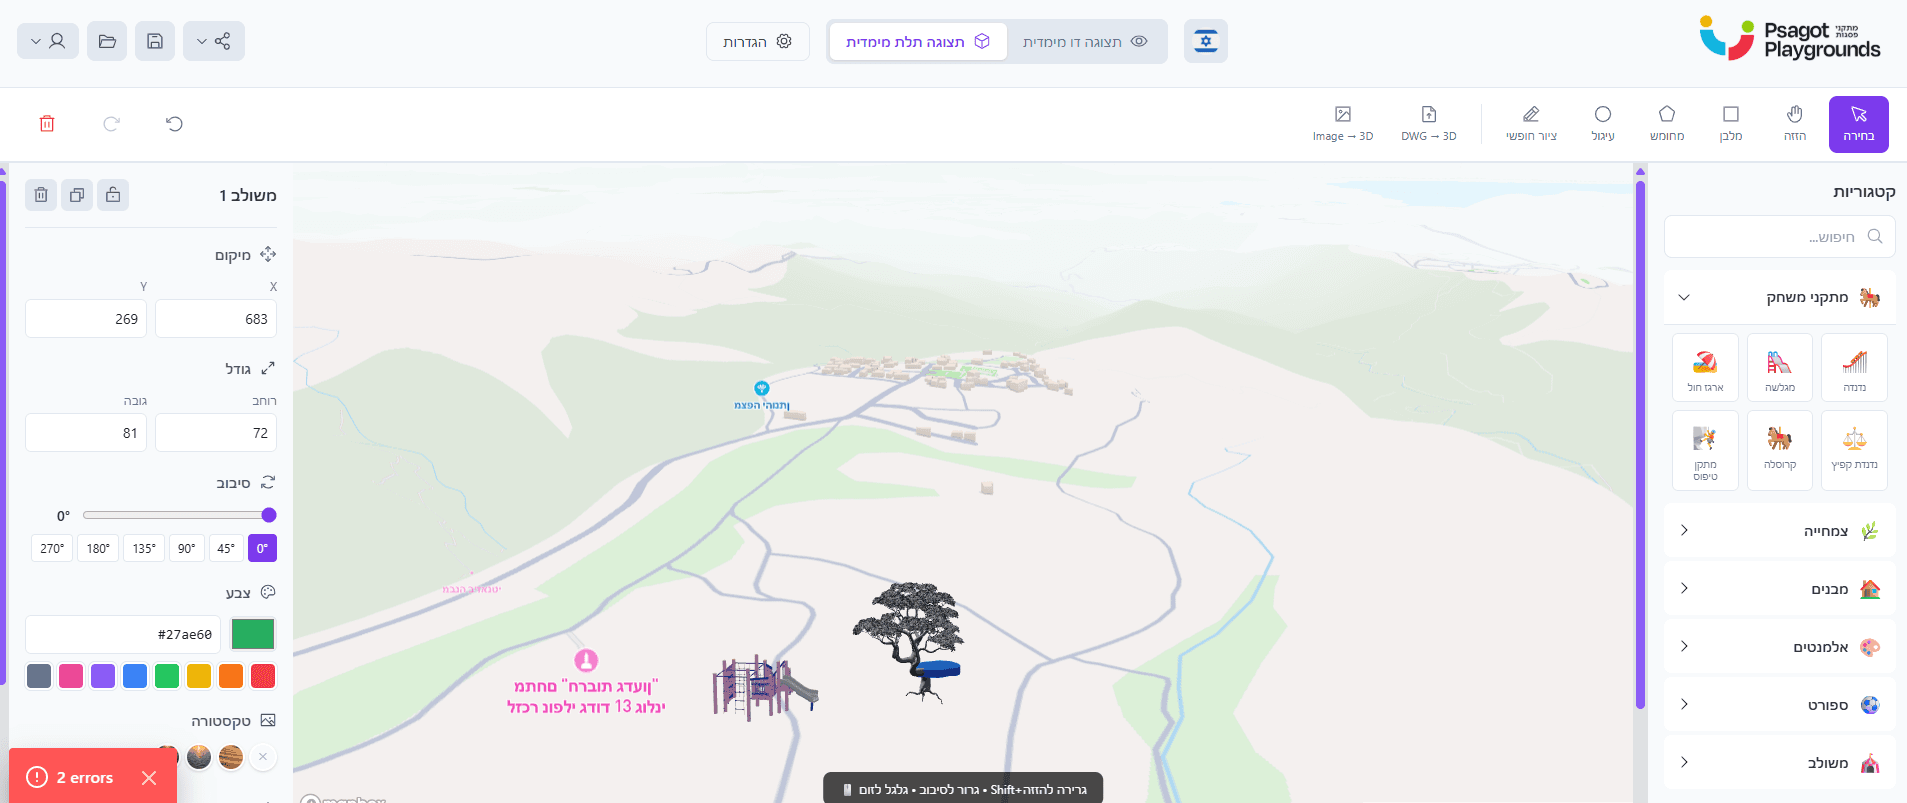Expand the מבנים buildings category
1907x803 pixels.
pyautogui.click(x=1780, y=589)
